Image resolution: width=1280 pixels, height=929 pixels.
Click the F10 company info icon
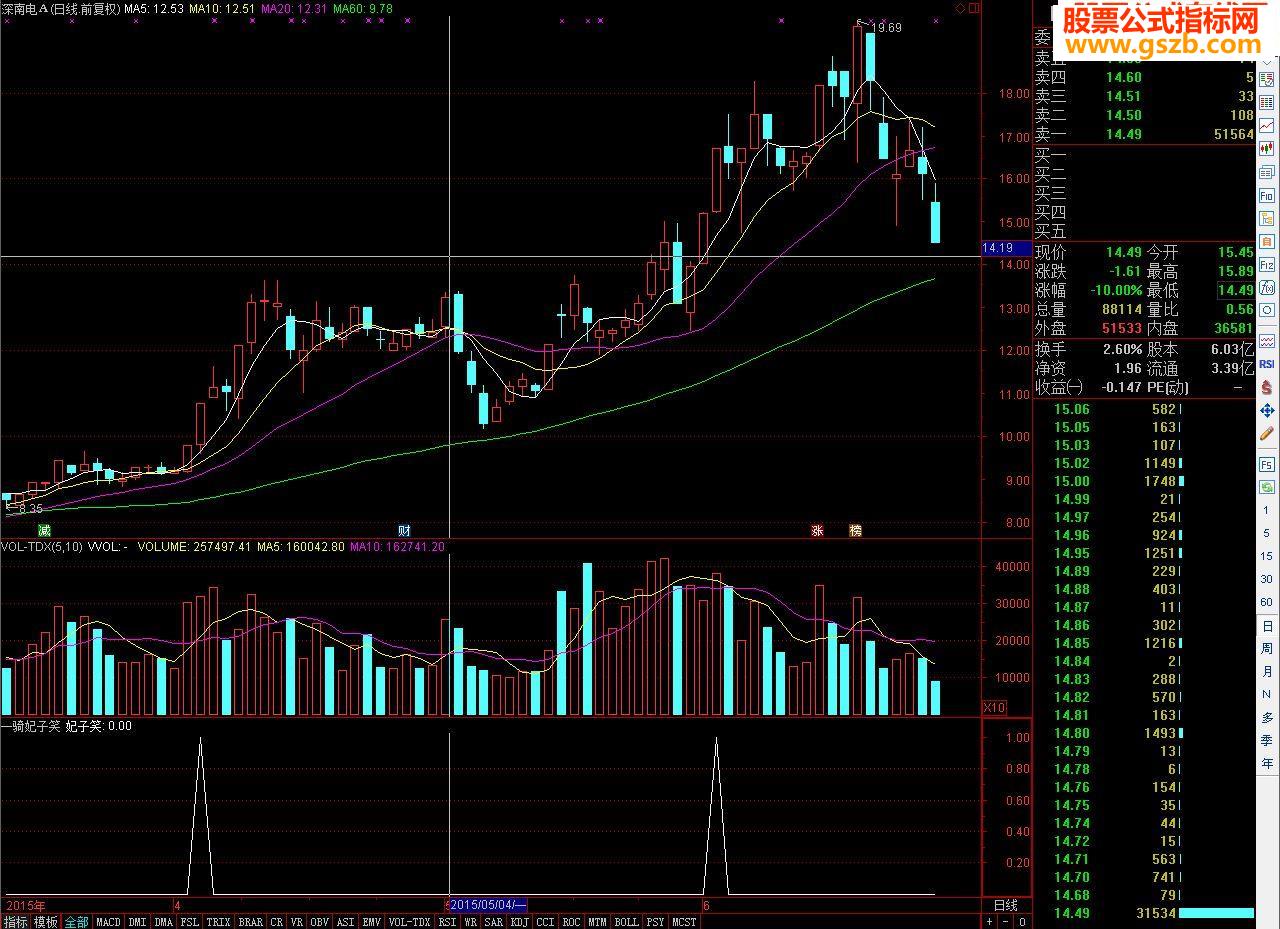[1266, 195]
